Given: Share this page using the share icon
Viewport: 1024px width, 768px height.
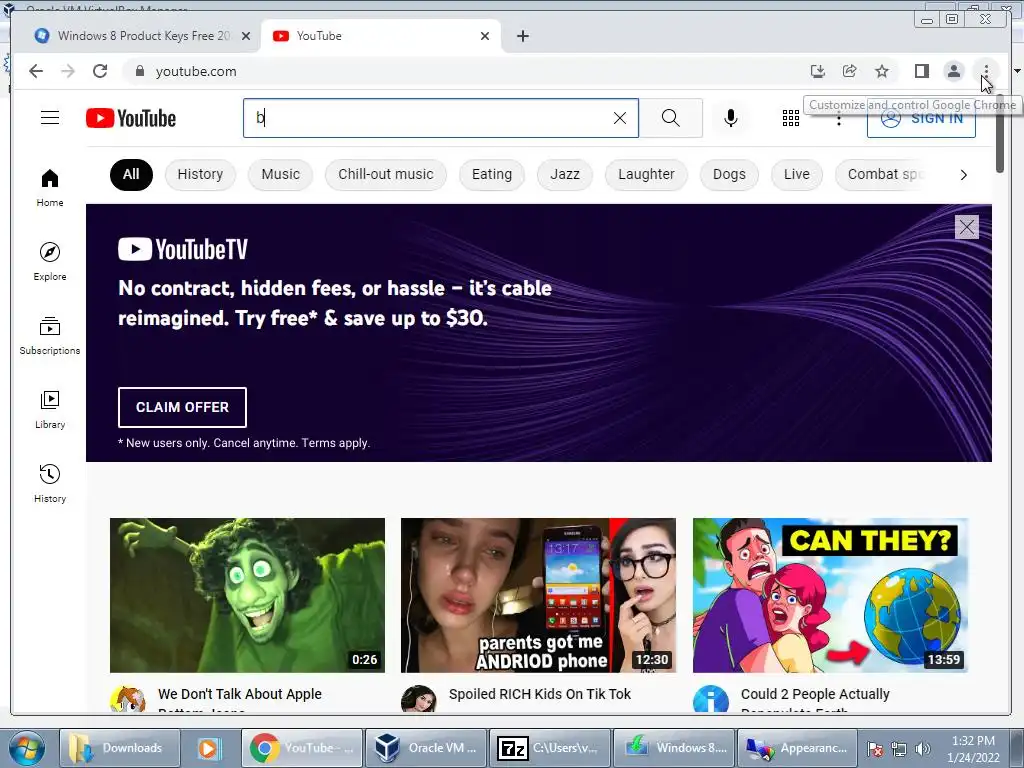Looking at the screenshot, I should pos(850,71).
